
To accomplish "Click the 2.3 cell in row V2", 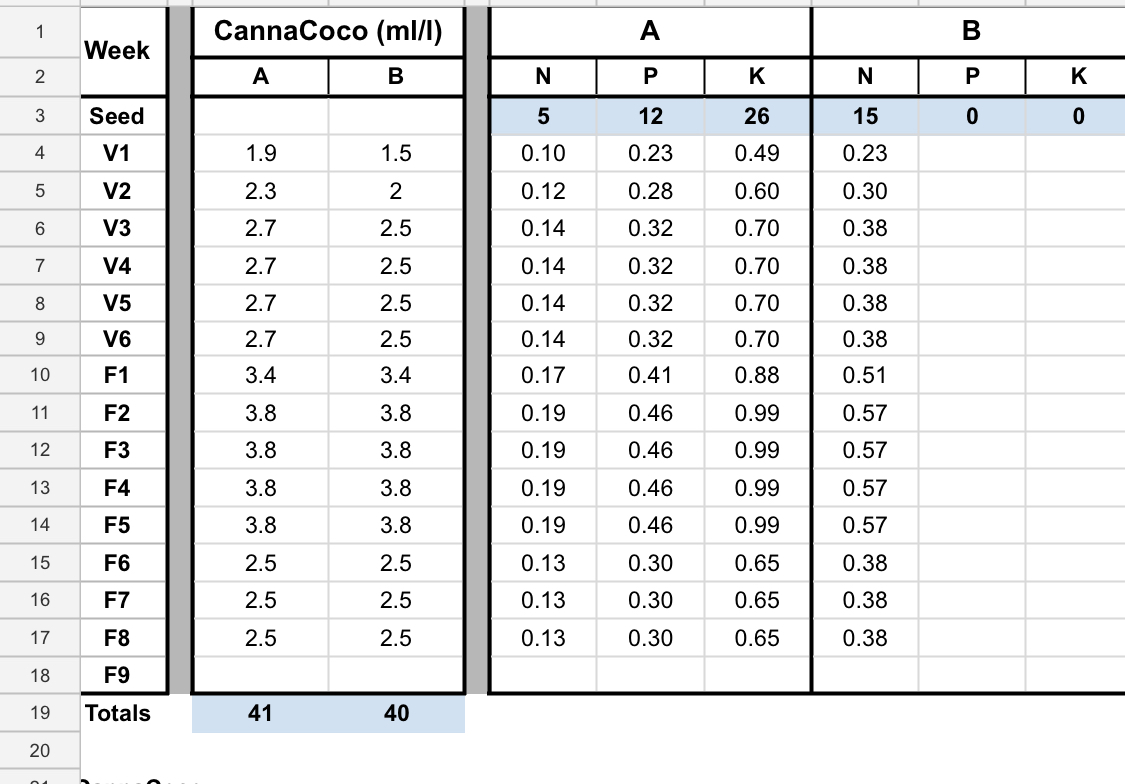I will click(260, 191).
